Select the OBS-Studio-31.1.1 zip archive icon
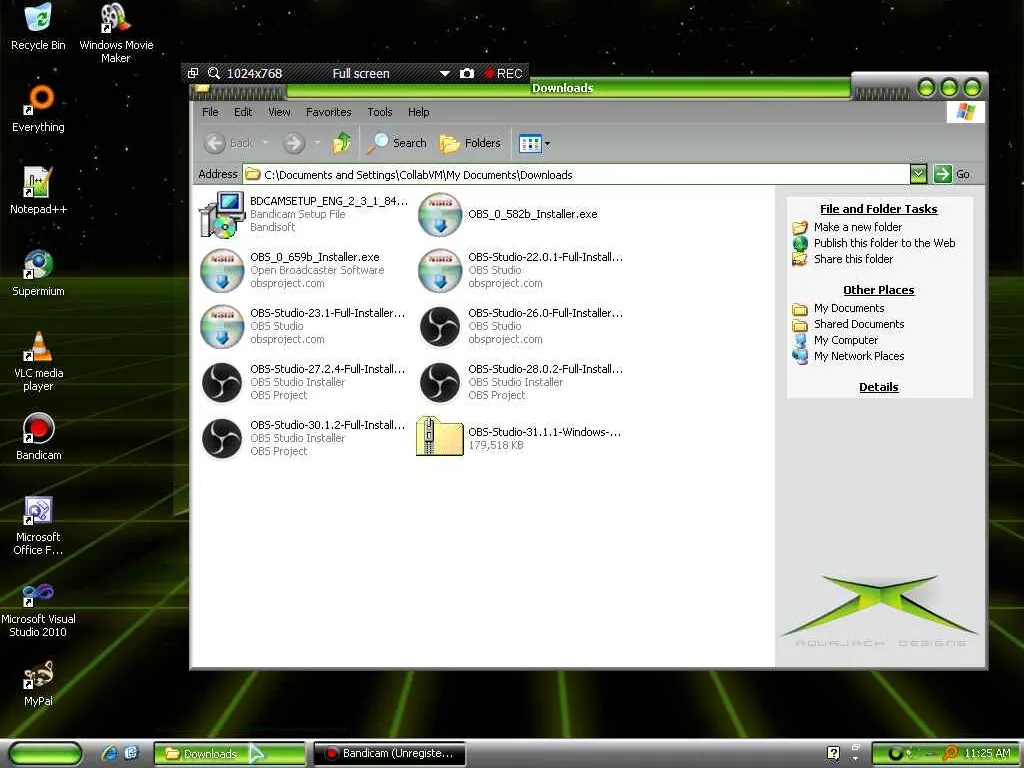 pos(440,436)
